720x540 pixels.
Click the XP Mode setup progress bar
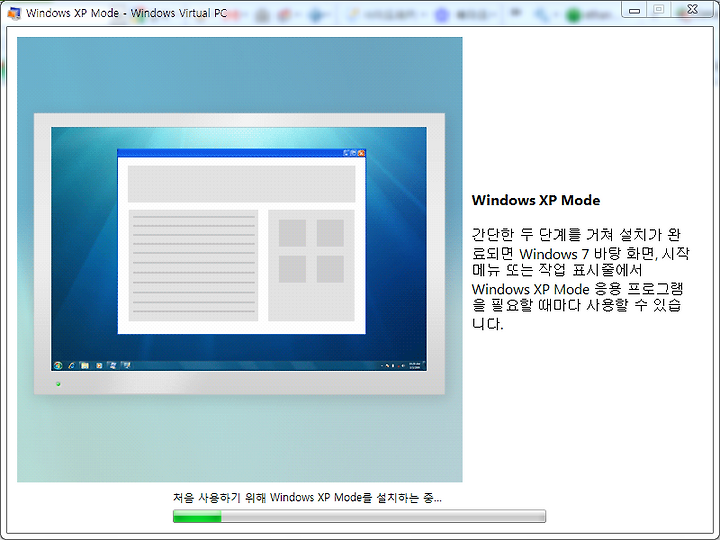pyautogui.click(x=359, y=516)
